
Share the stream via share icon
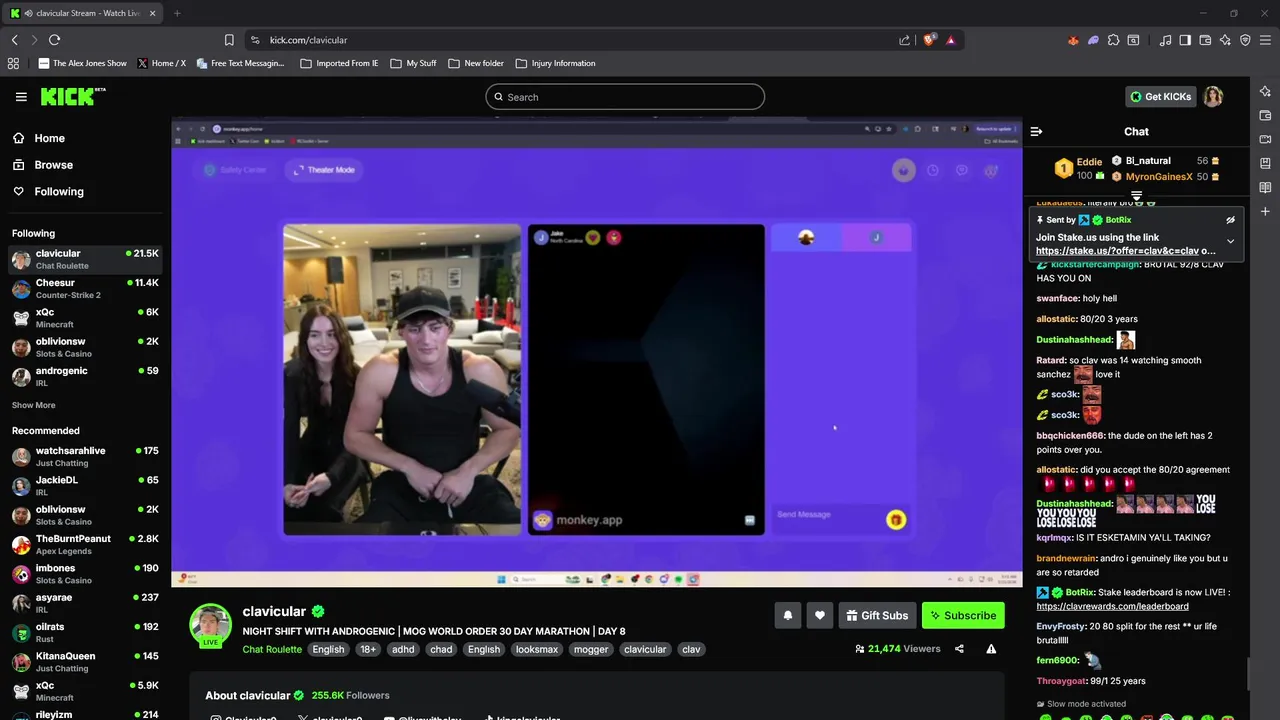tap(959, 649)
